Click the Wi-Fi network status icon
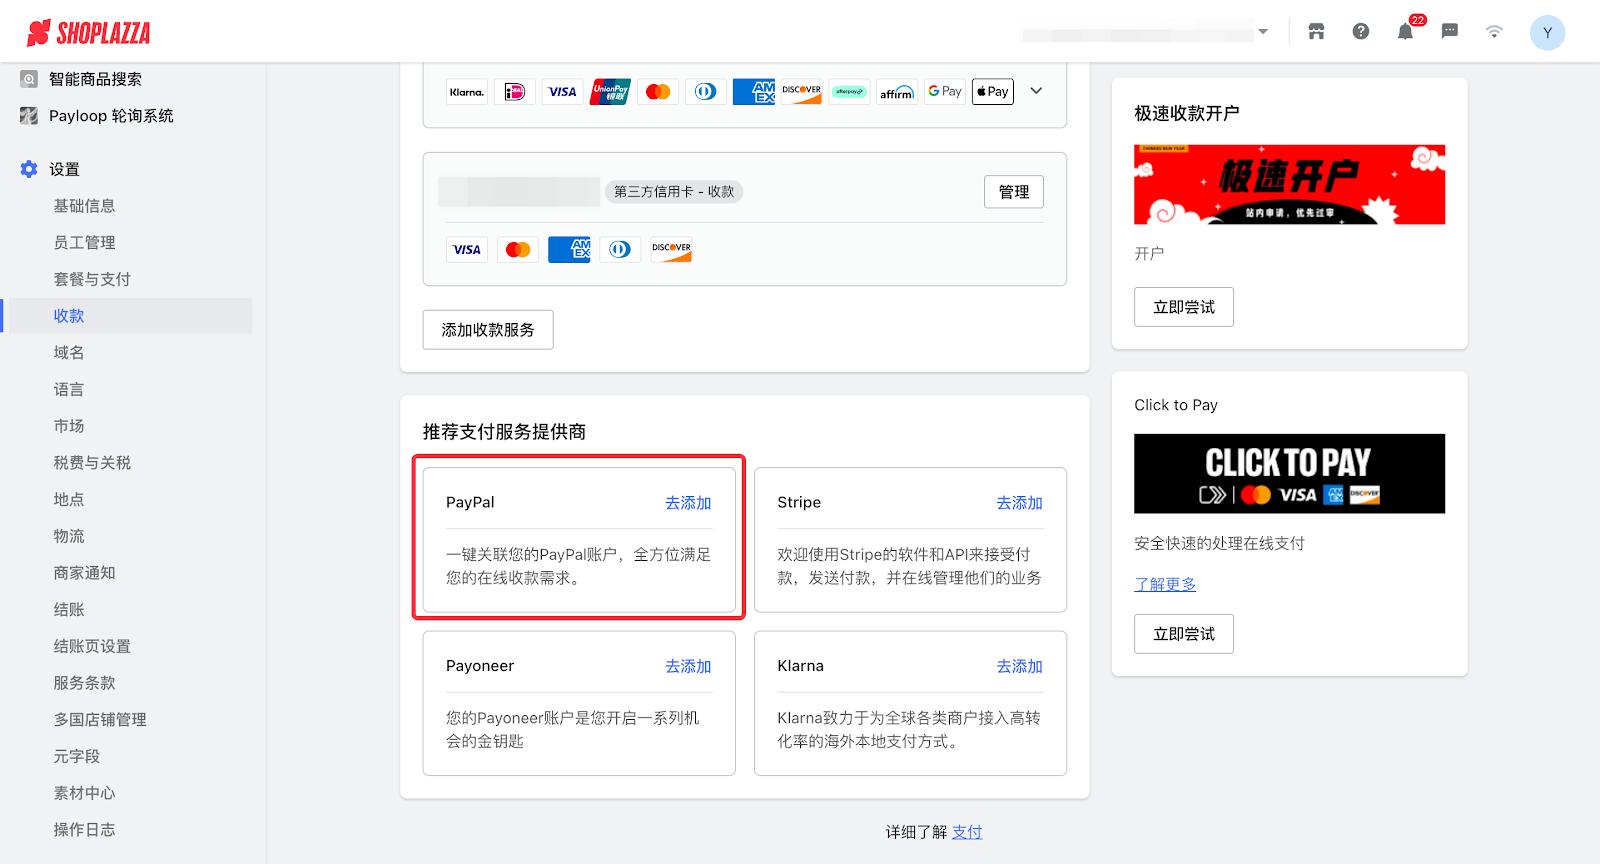The image size is (1600, 864). coord(1494,32)
